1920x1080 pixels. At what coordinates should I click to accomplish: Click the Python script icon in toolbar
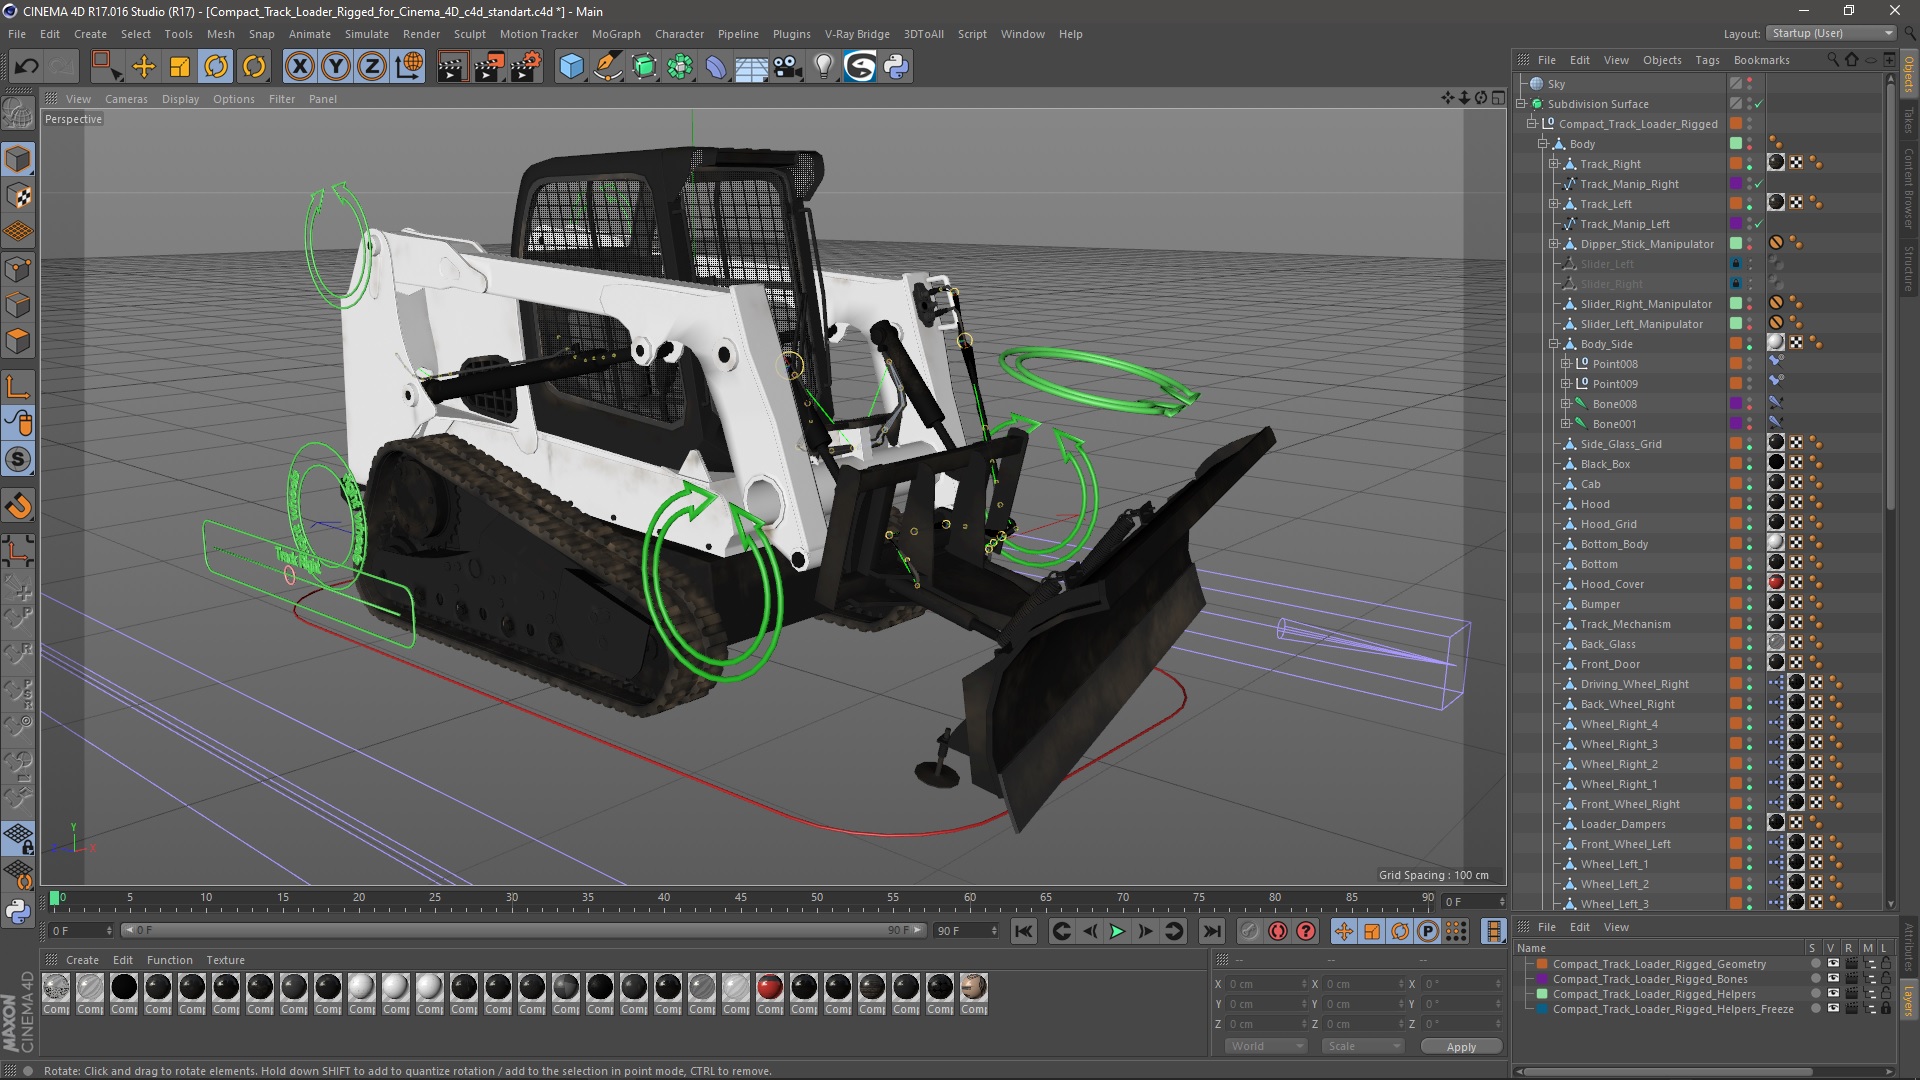point(897,67)
